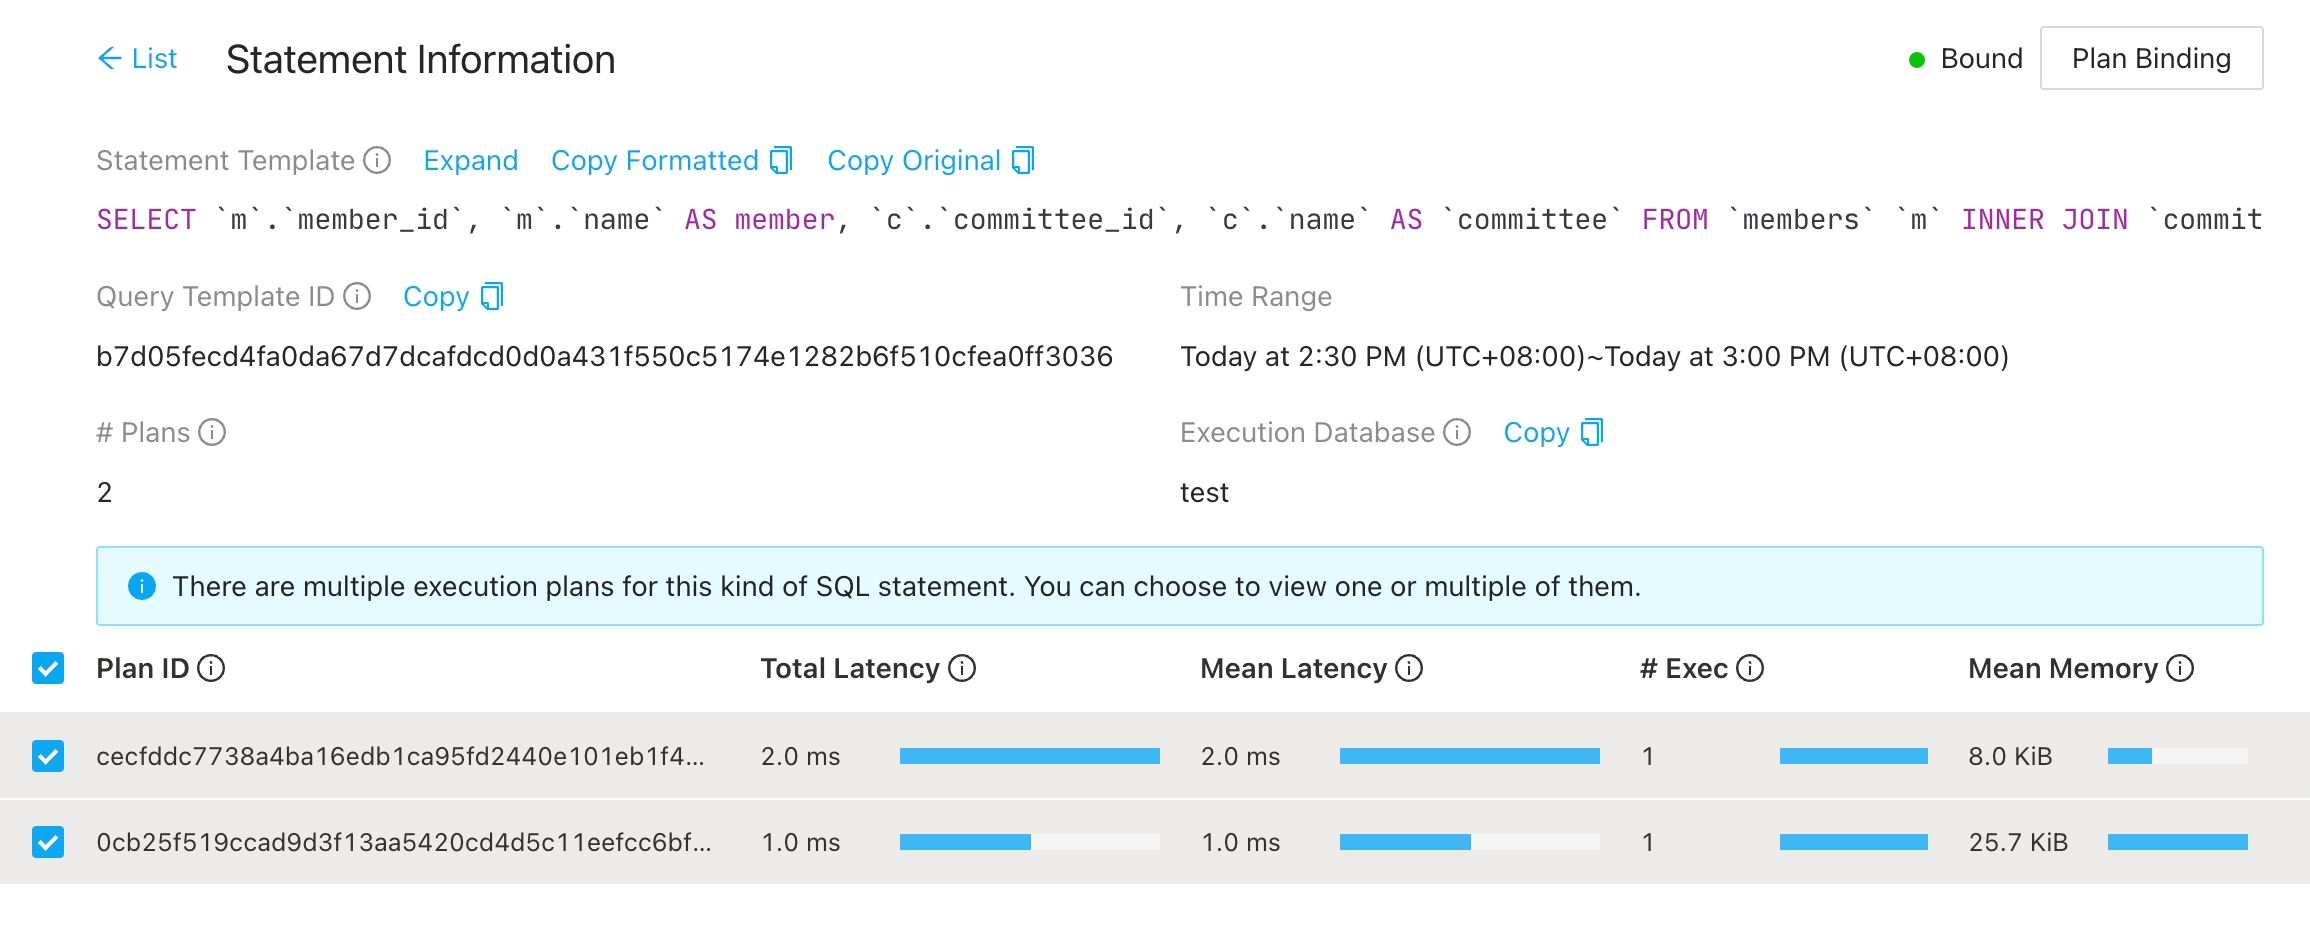This screenshot has height=946, width=2310.
Task: Go back to the statement List
Action: pyautogui.click(x=138, y=59)
